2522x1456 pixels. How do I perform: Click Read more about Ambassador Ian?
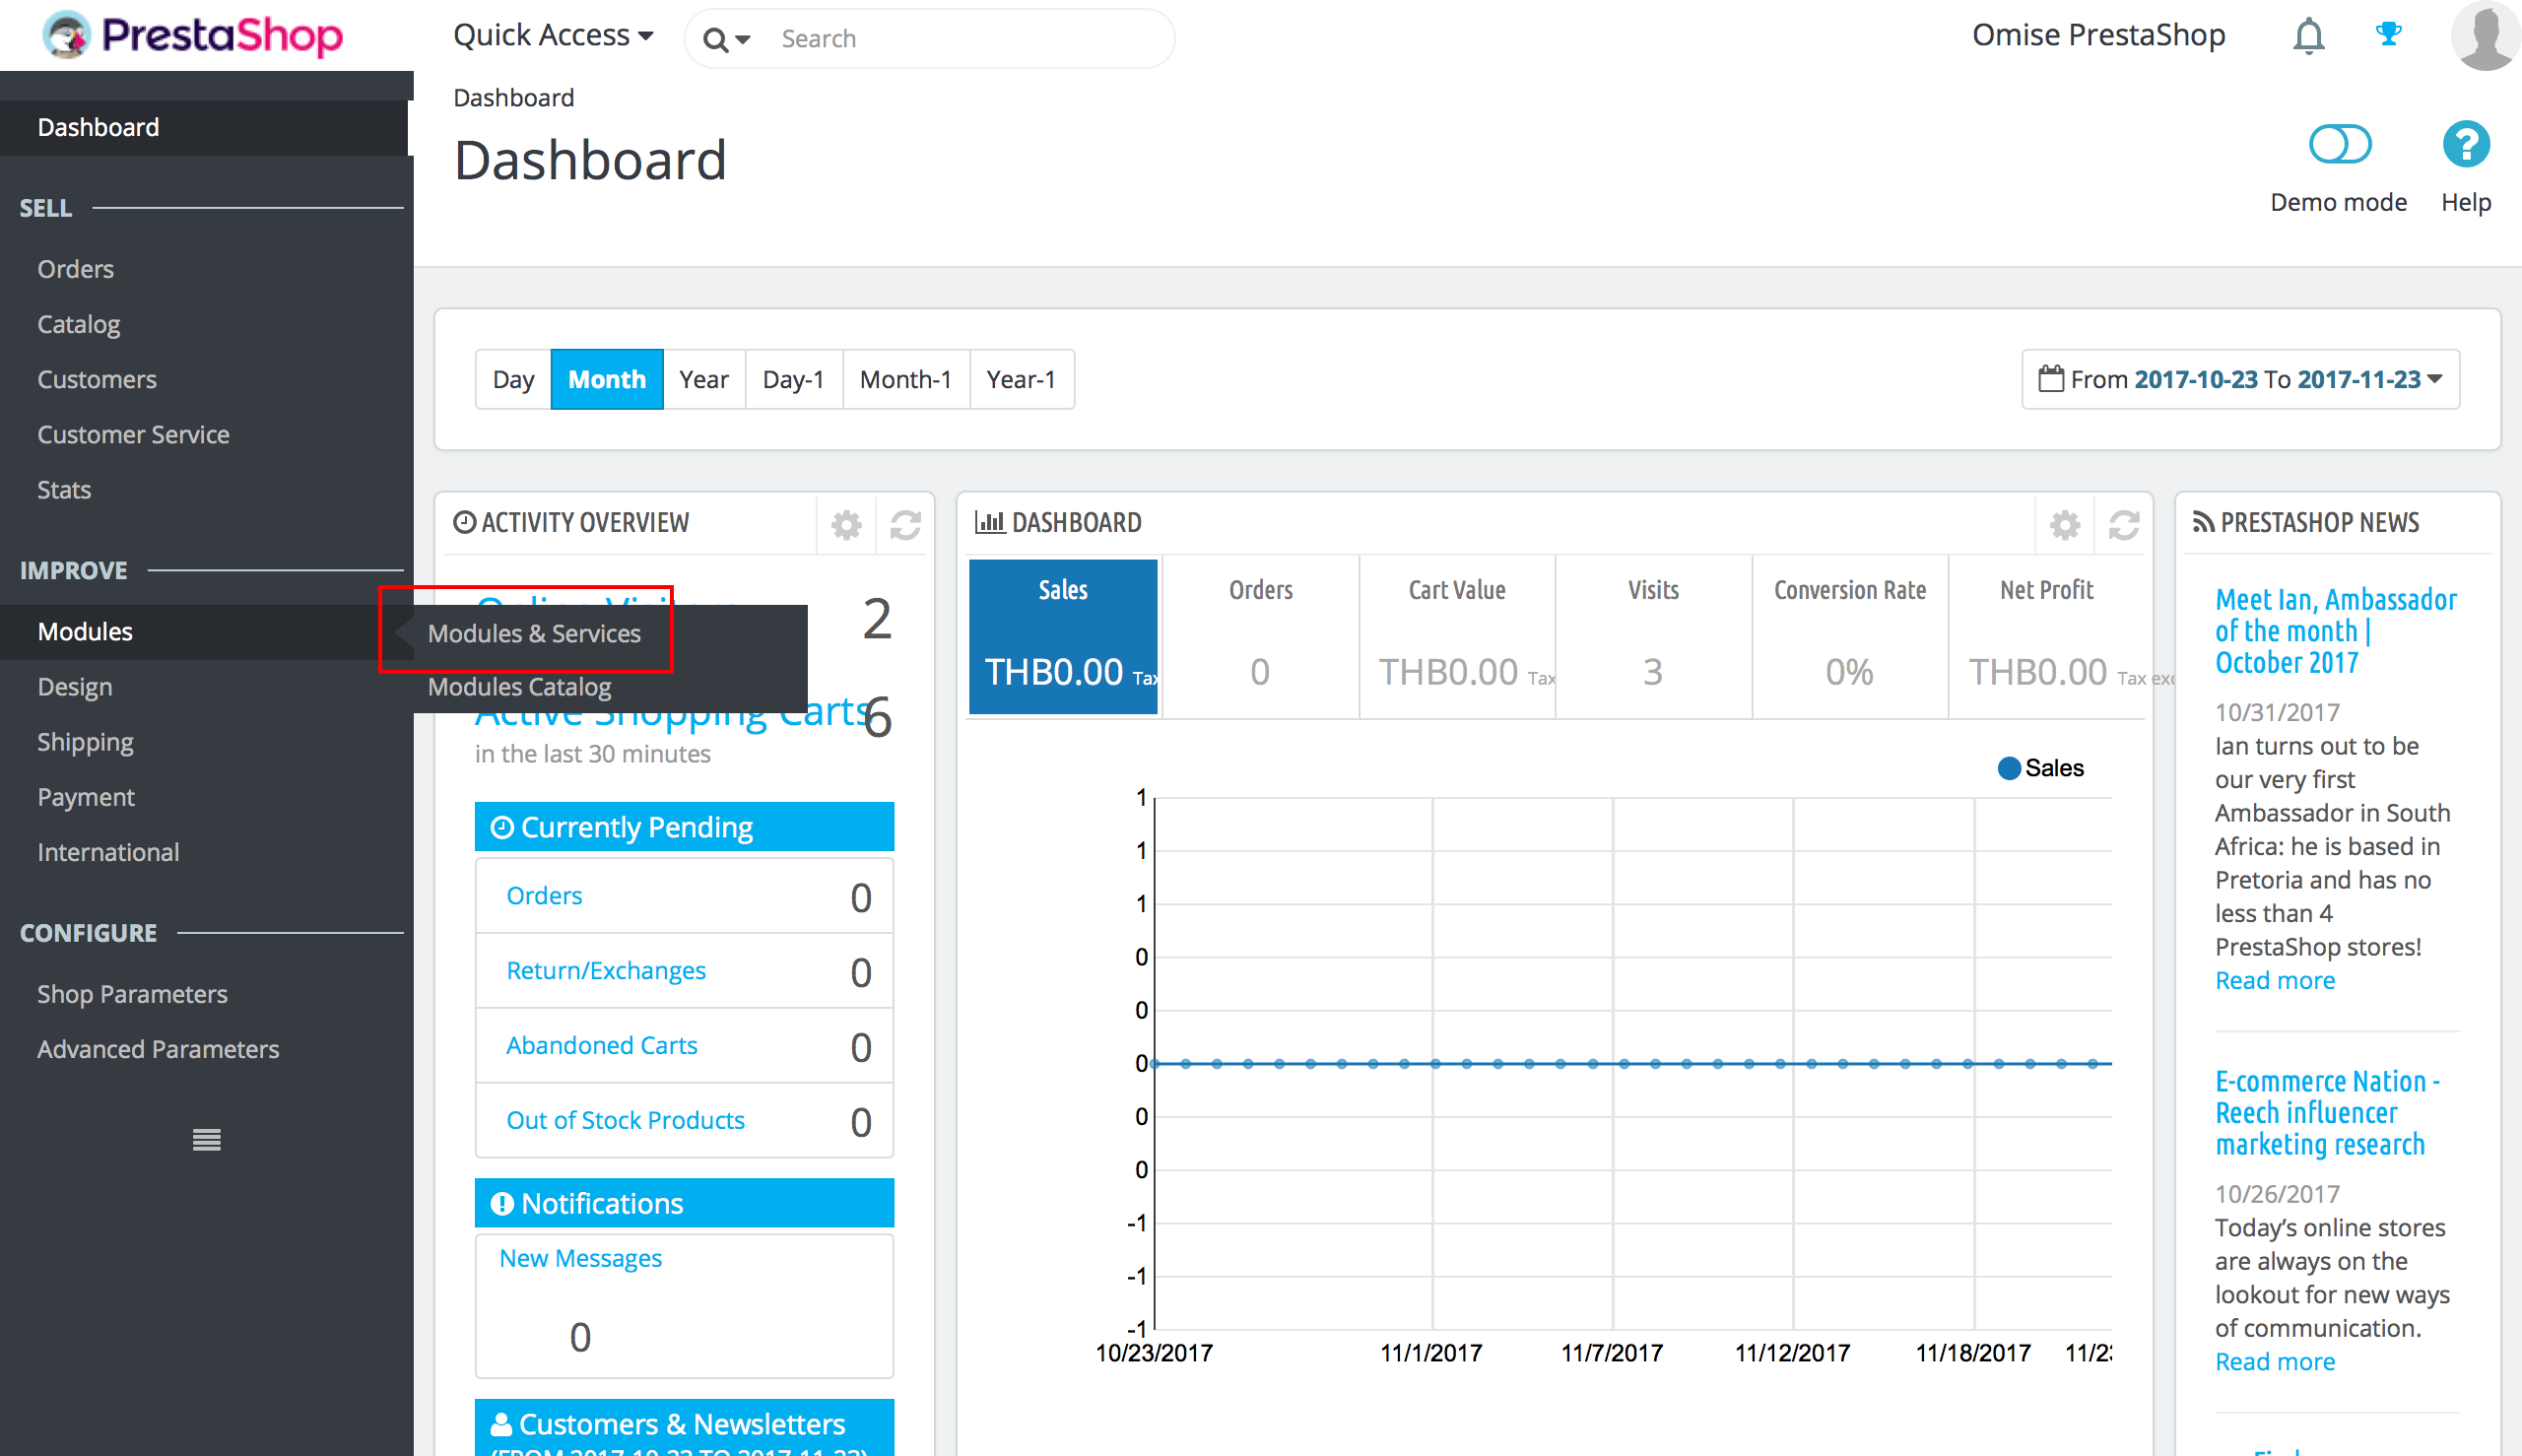pyautogui.click(x=2274, y=980)
